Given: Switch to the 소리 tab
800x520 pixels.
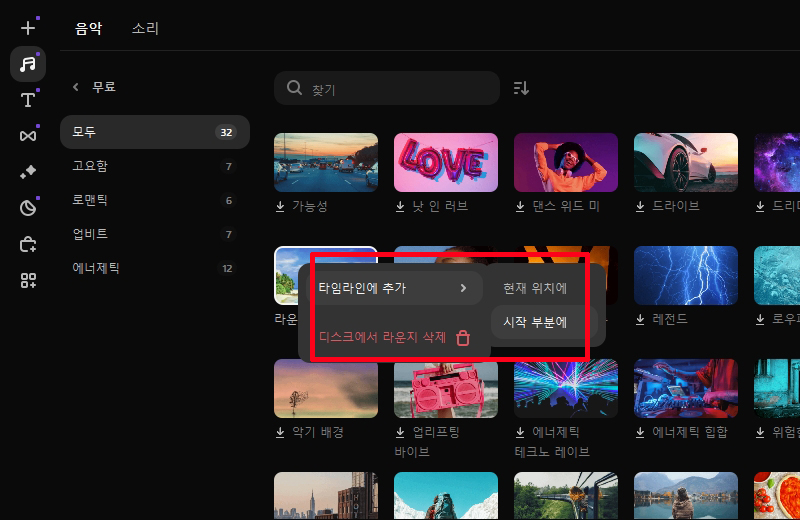Looking at the screenshot, I should (x=145, y=28).
